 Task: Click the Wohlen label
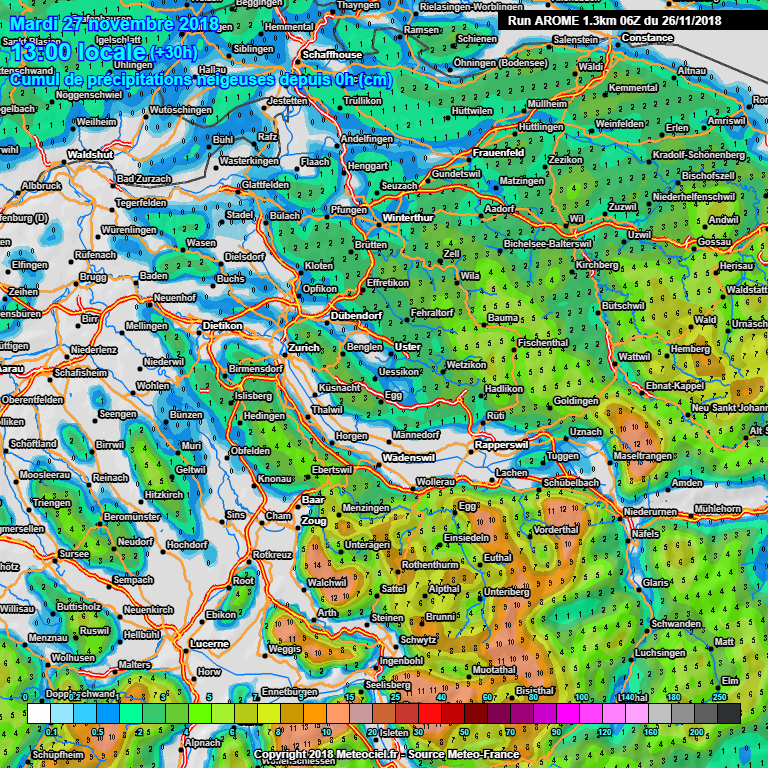coord(153,386)
